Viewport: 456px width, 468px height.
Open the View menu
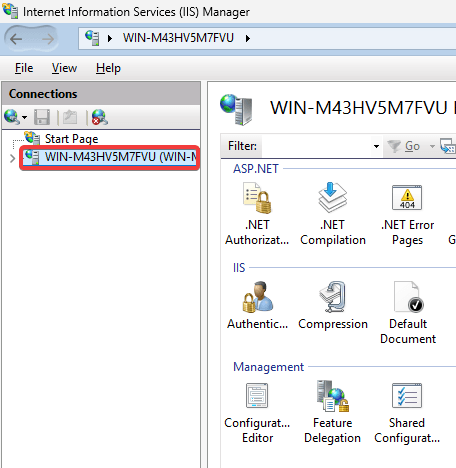coord(64,68)
